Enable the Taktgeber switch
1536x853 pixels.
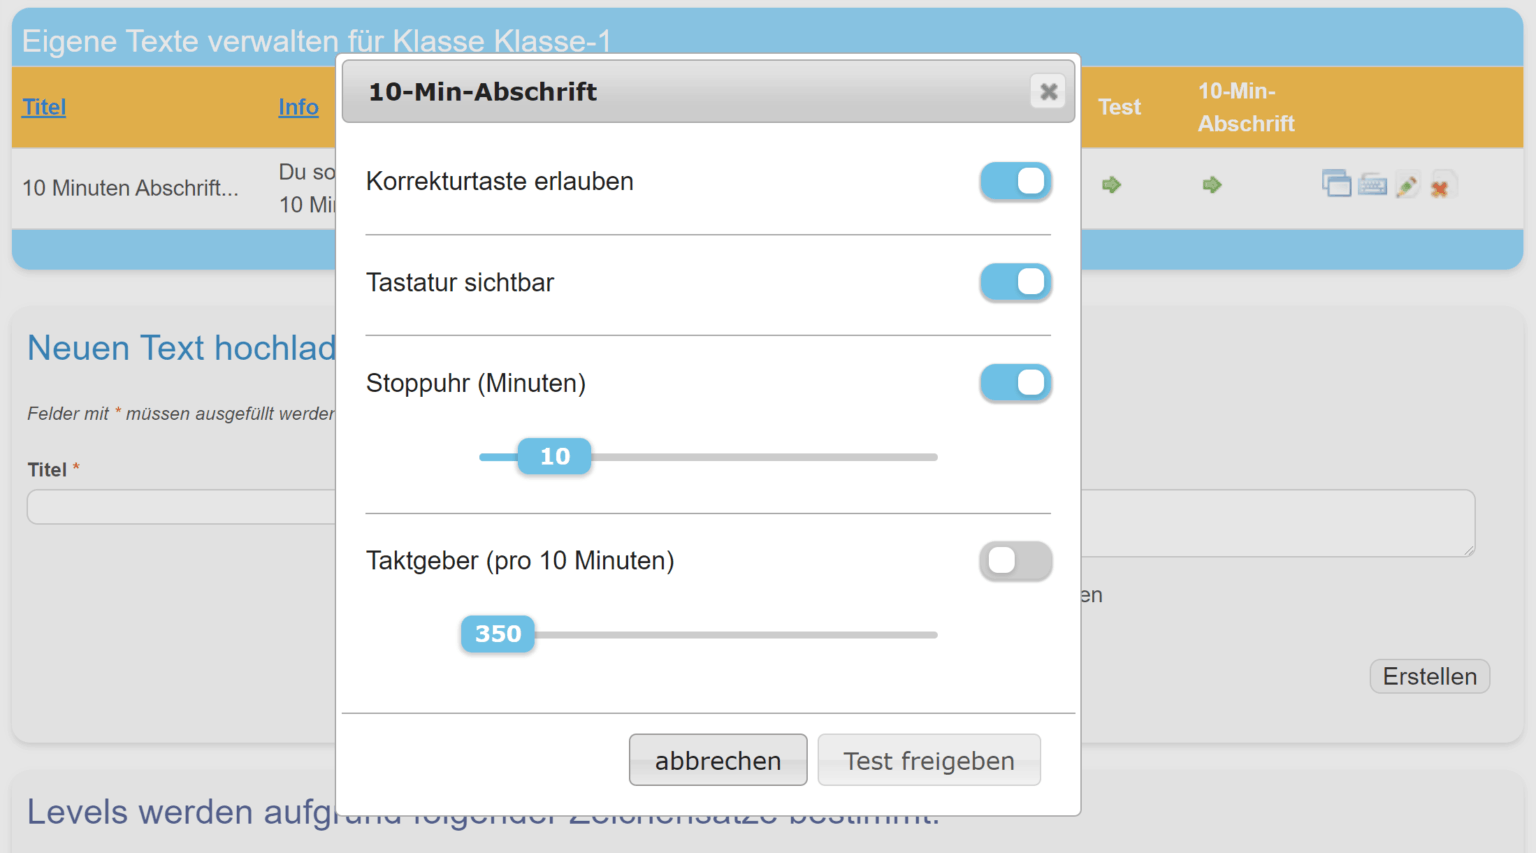[1016, 561]
